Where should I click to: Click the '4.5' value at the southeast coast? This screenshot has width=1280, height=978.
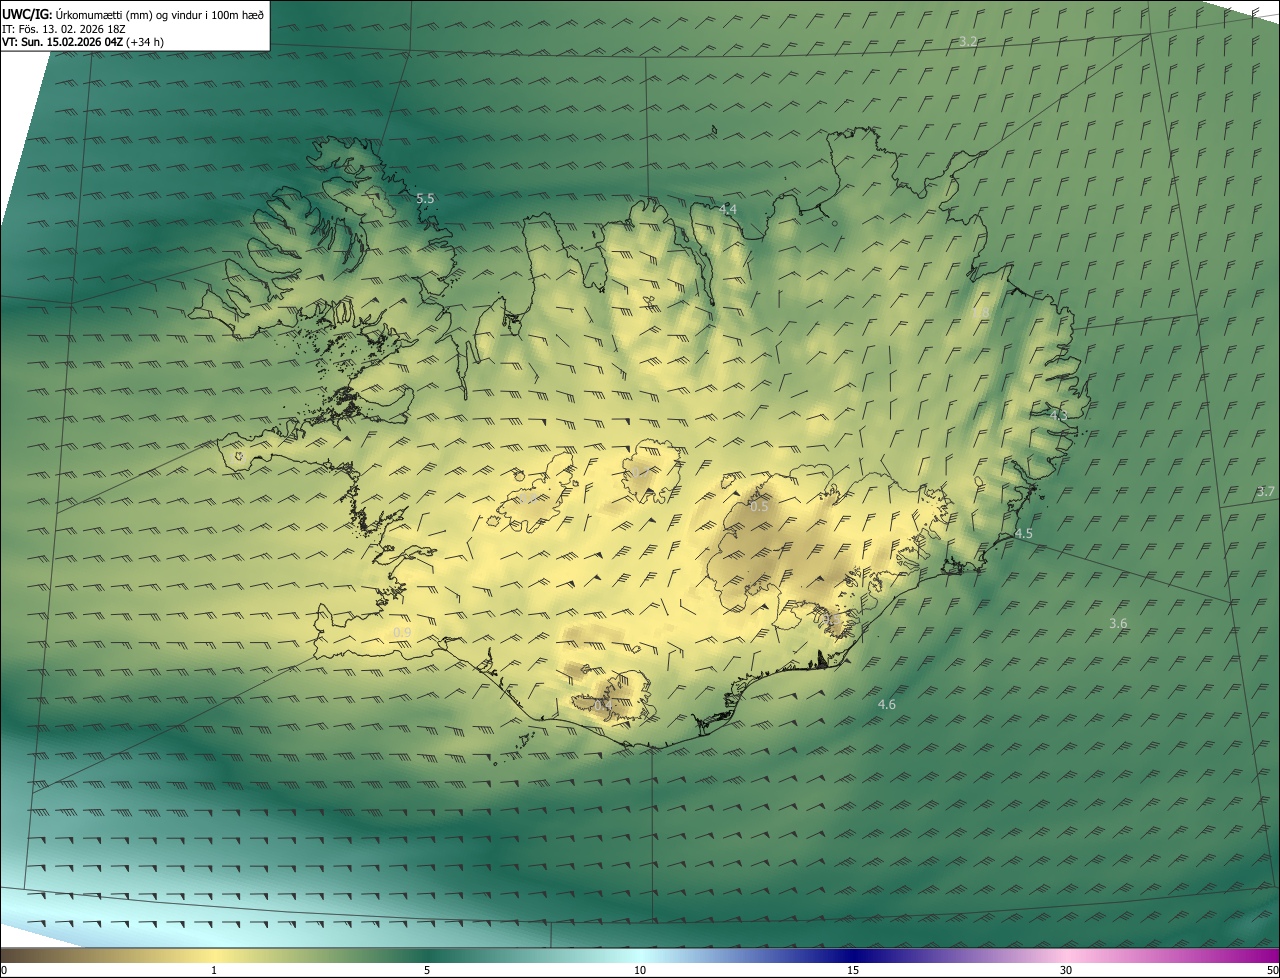click(1023, 534)
